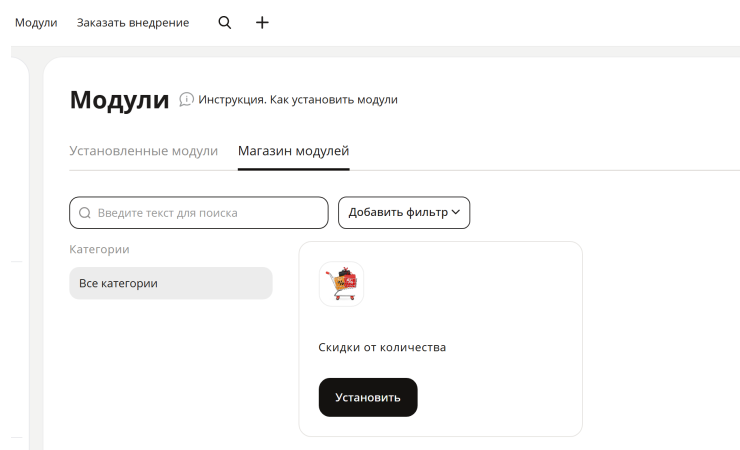This screenshot has height=450, width=740.
Task: Switch to the Магазин модулей tab
Action: click(x=294, y=151)
